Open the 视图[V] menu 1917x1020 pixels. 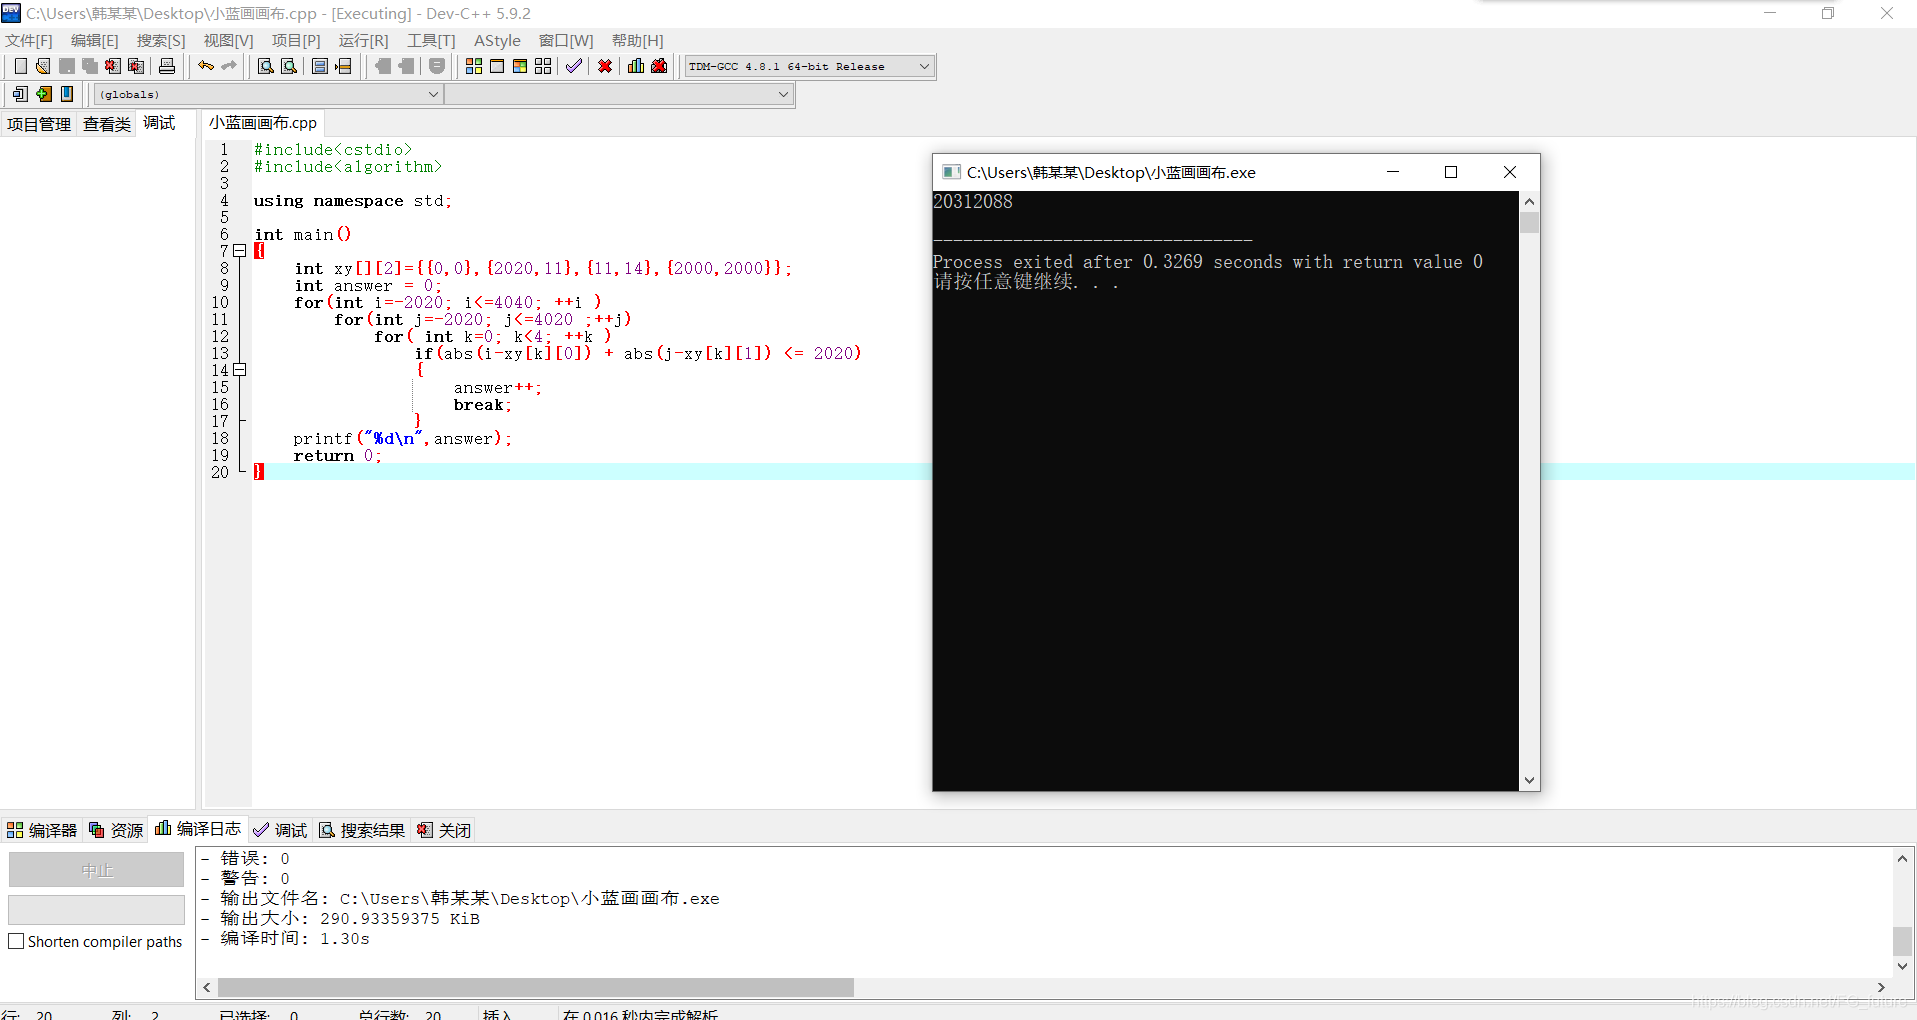click(x=229, y=40)
